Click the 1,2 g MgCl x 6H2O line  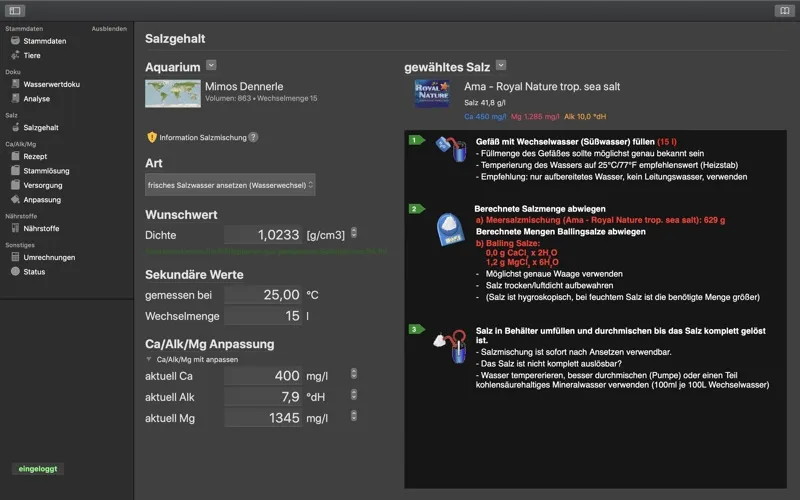point(522,262)
